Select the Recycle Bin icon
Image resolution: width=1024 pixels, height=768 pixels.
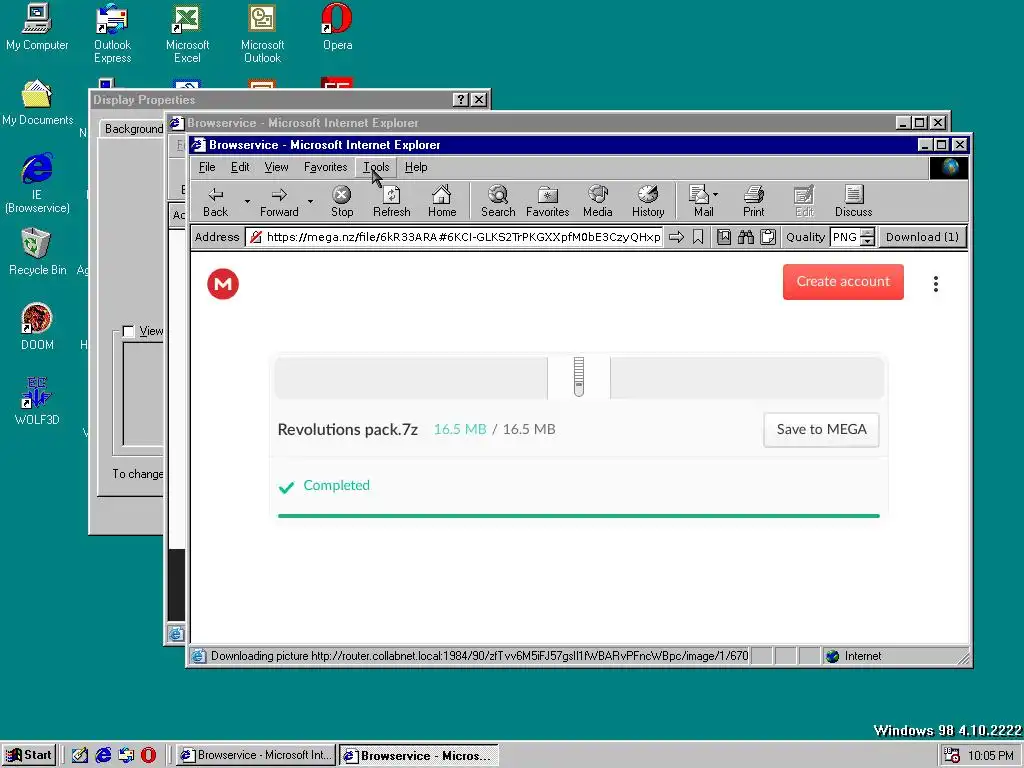pyautogui.click(x=37, y=252)
